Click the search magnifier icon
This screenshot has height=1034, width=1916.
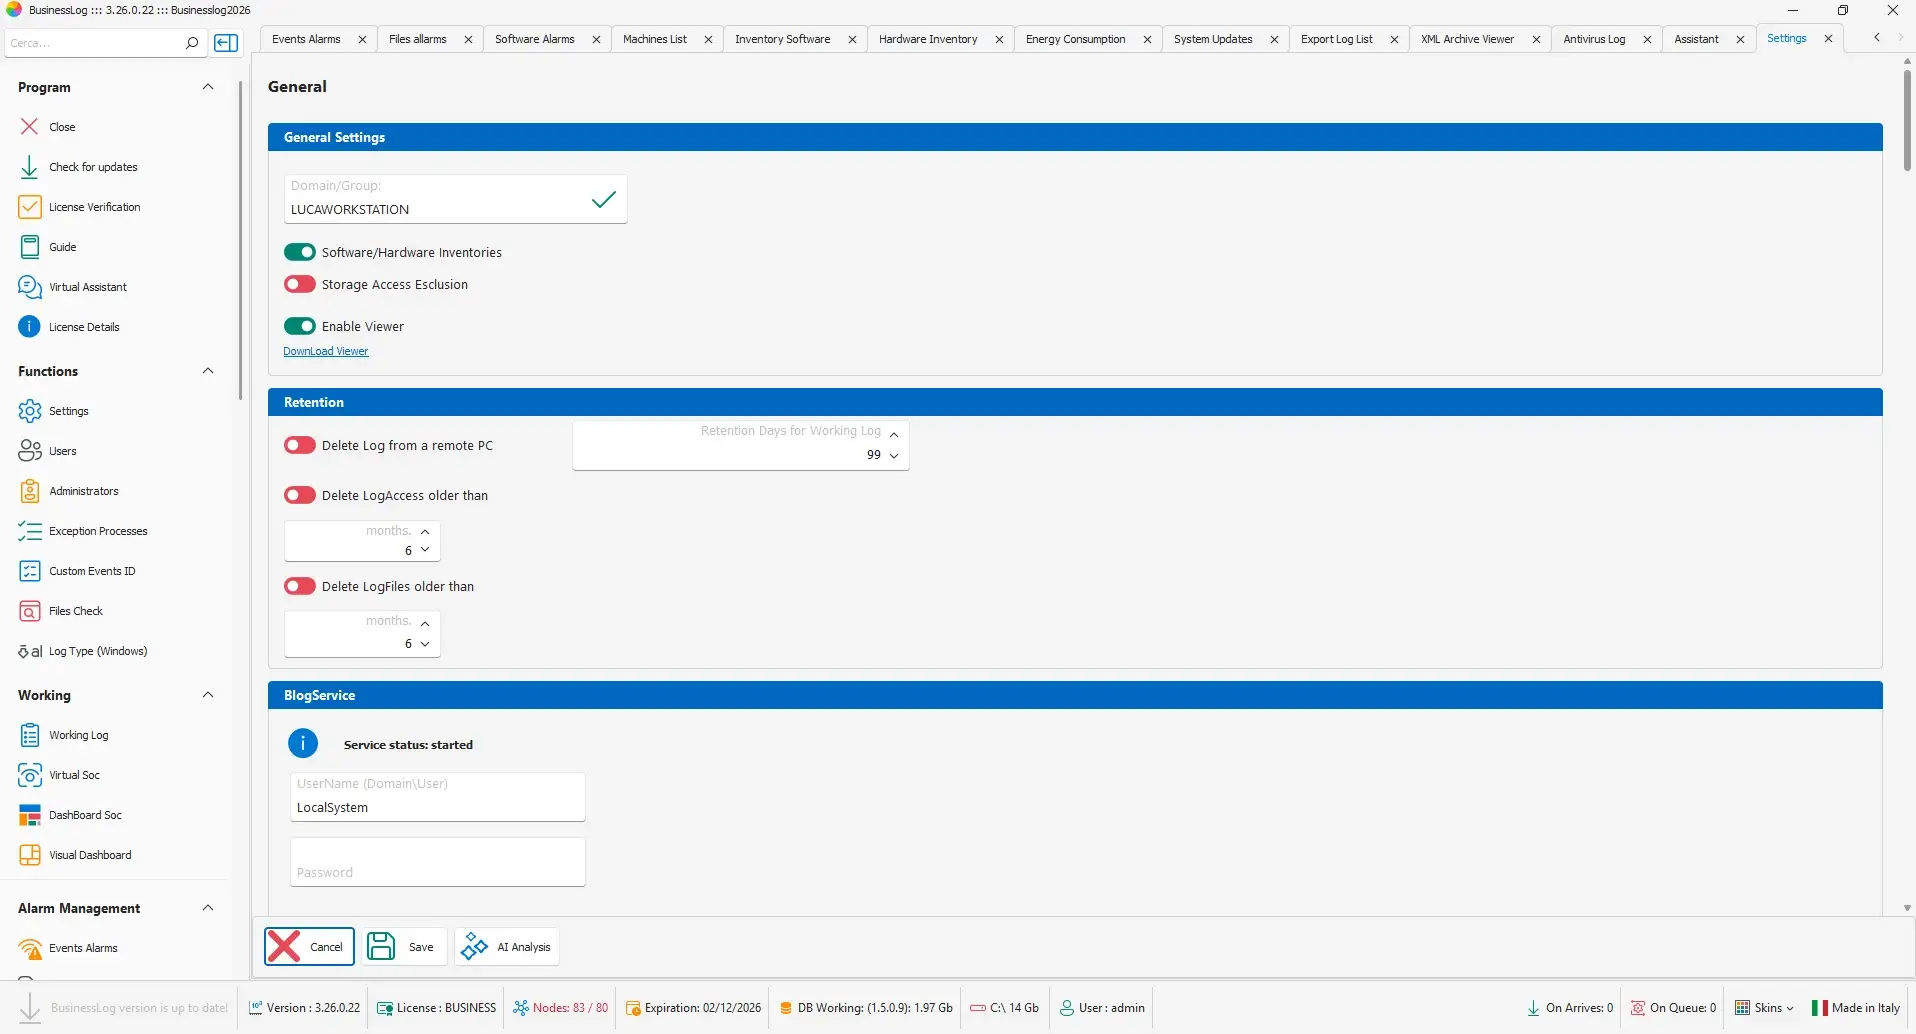coord(191,43)
